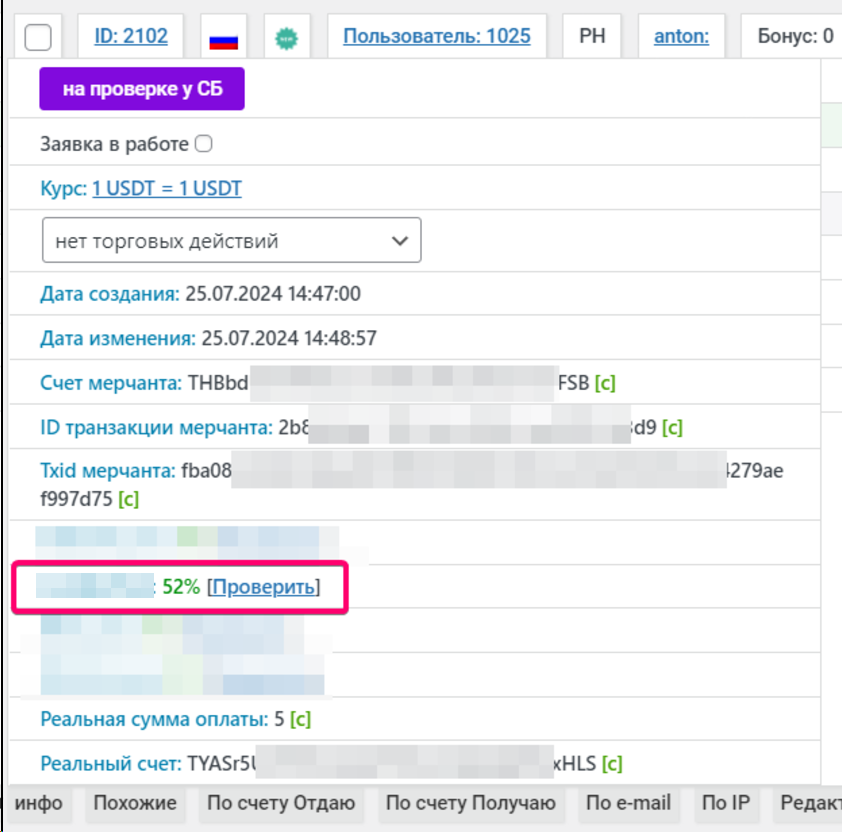Open the '1 USDT = 1 USDT' rate link
This screenshot has width=842, height=832.
pos(166,188)
